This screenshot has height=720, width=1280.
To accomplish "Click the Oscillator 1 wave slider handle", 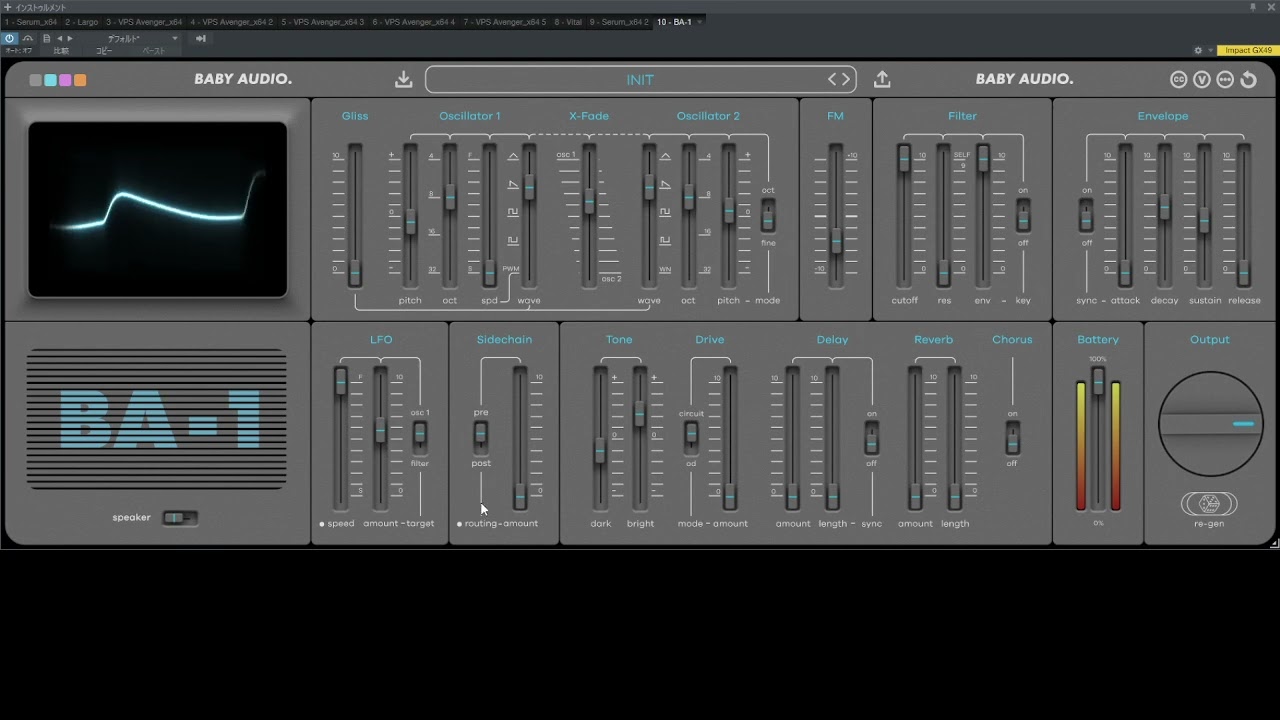I will 529,187.
